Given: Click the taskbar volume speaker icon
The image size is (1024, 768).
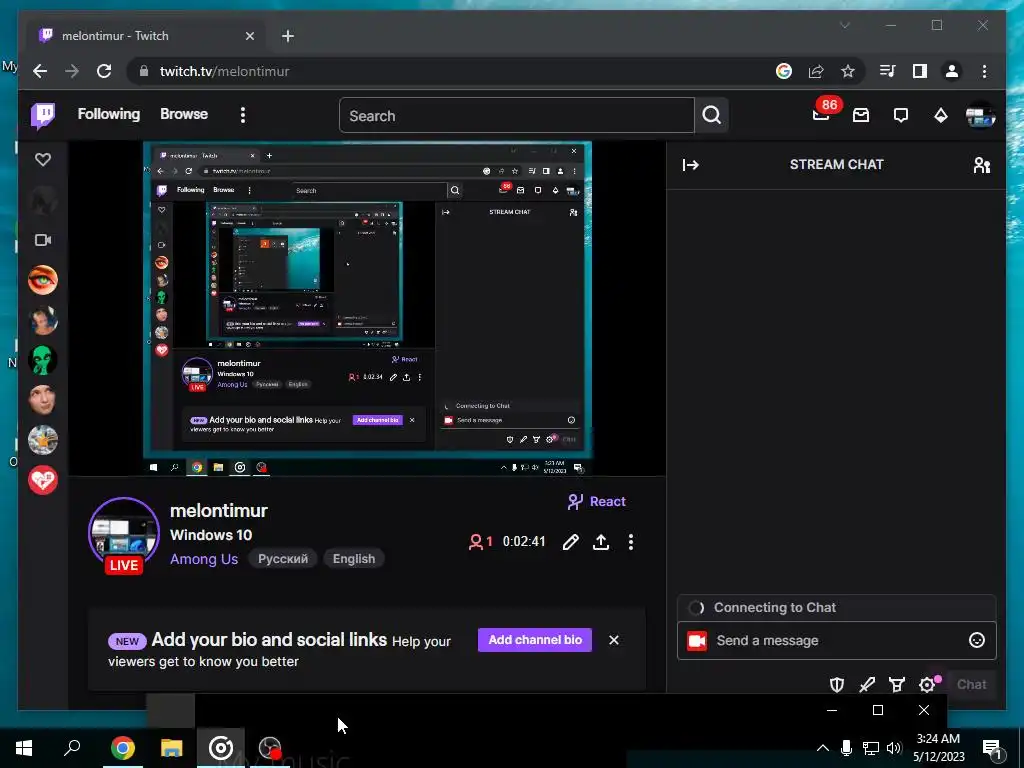Looking at the screenshot, I should [894, 748].
